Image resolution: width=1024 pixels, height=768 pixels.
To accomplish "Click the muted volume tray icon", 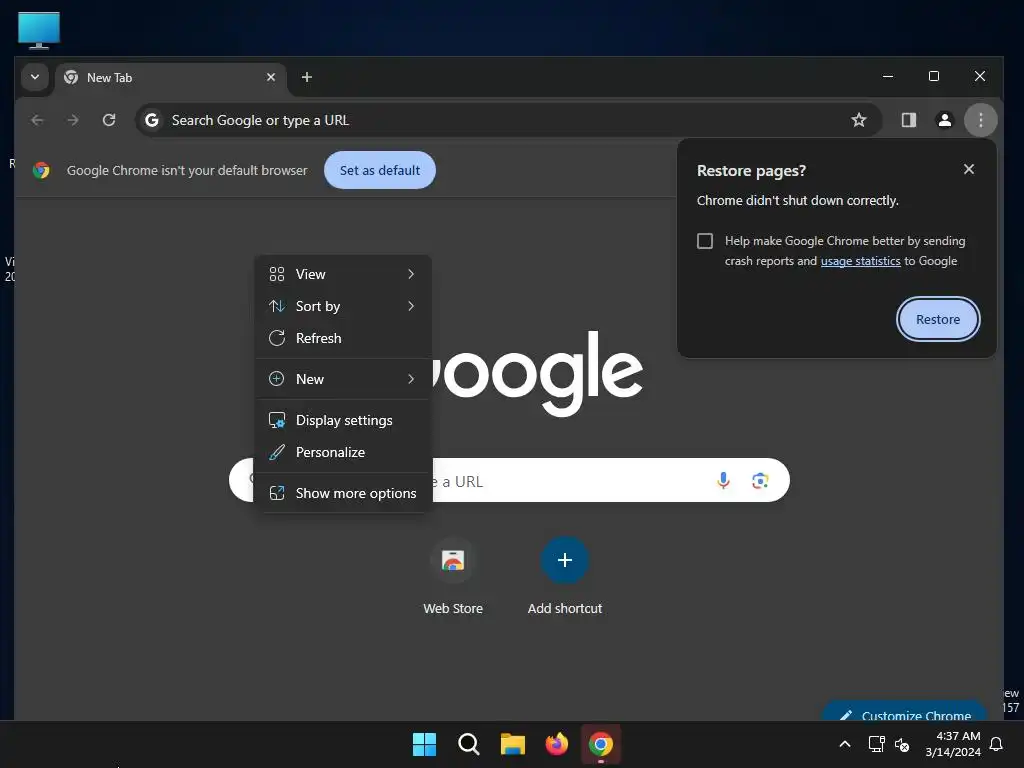I will point(902,744).
